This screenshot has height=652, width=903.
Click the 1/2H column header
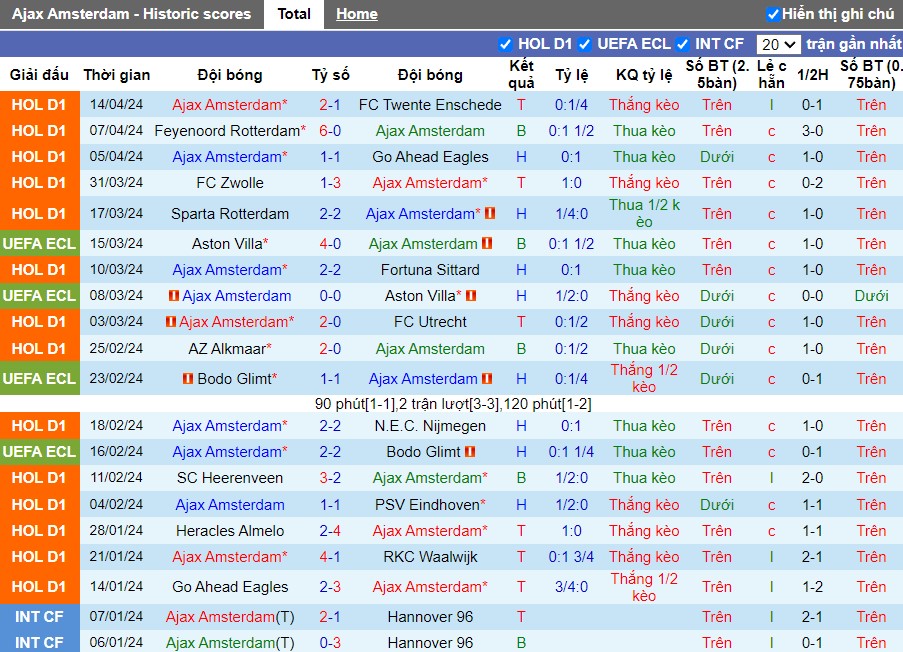tap(812, 74)
